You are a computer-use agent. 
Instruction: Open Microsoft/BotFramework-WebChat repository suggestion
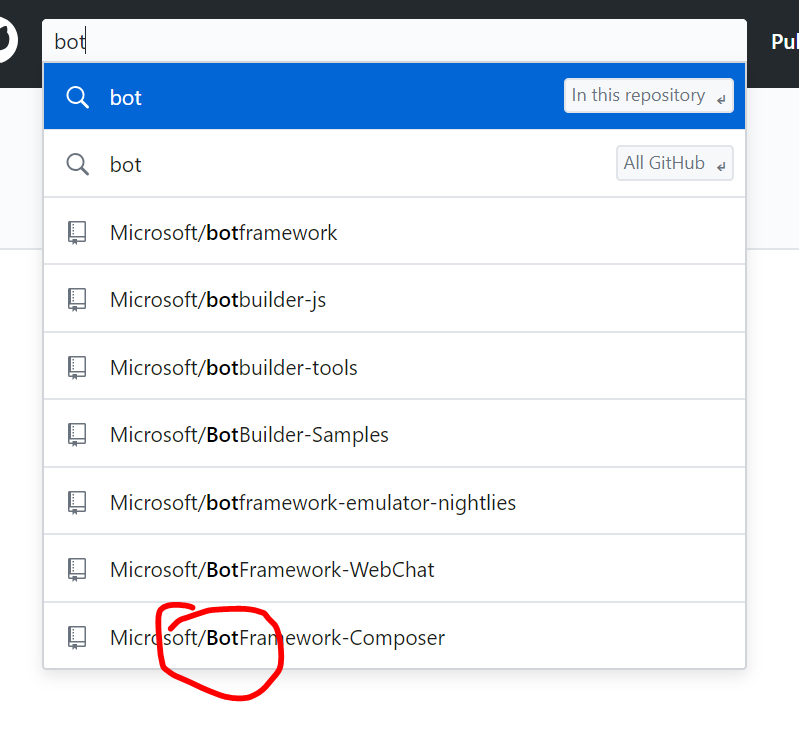pos(394,569)
